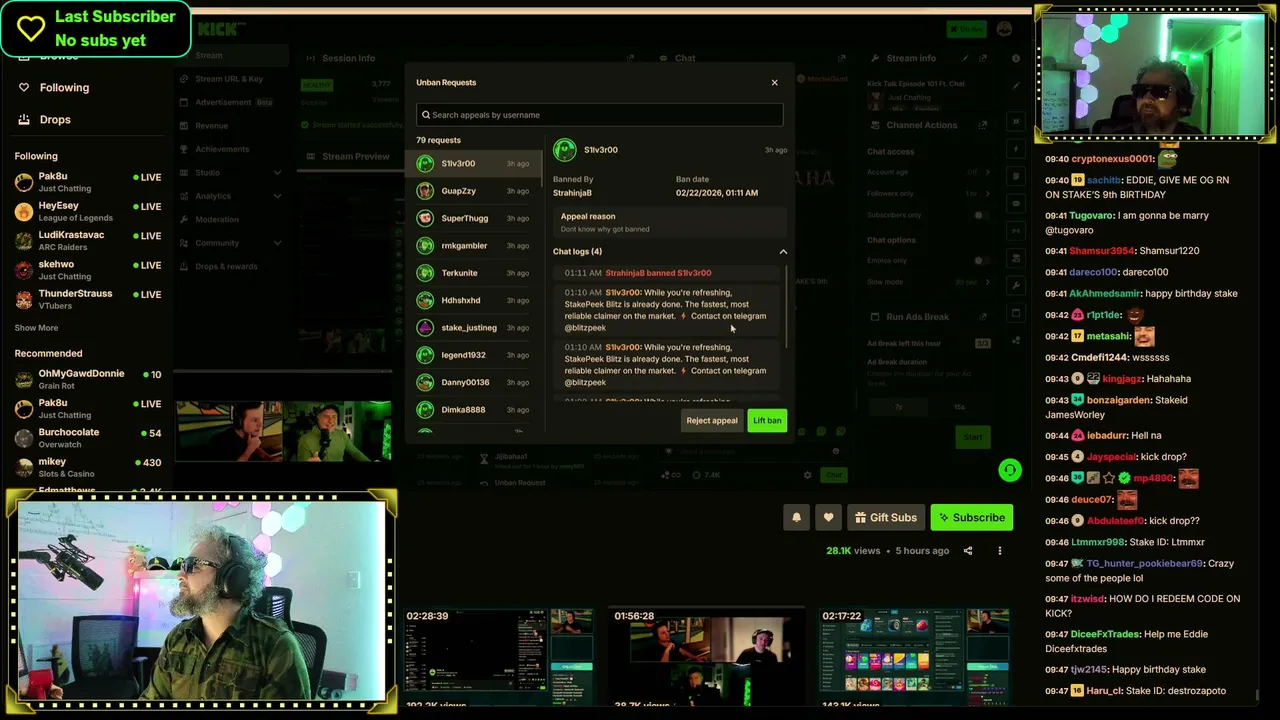1280x720 pixels.
Task: Click the S1lv3r00 avatar in the request list
Action: (x=425, y=164)
